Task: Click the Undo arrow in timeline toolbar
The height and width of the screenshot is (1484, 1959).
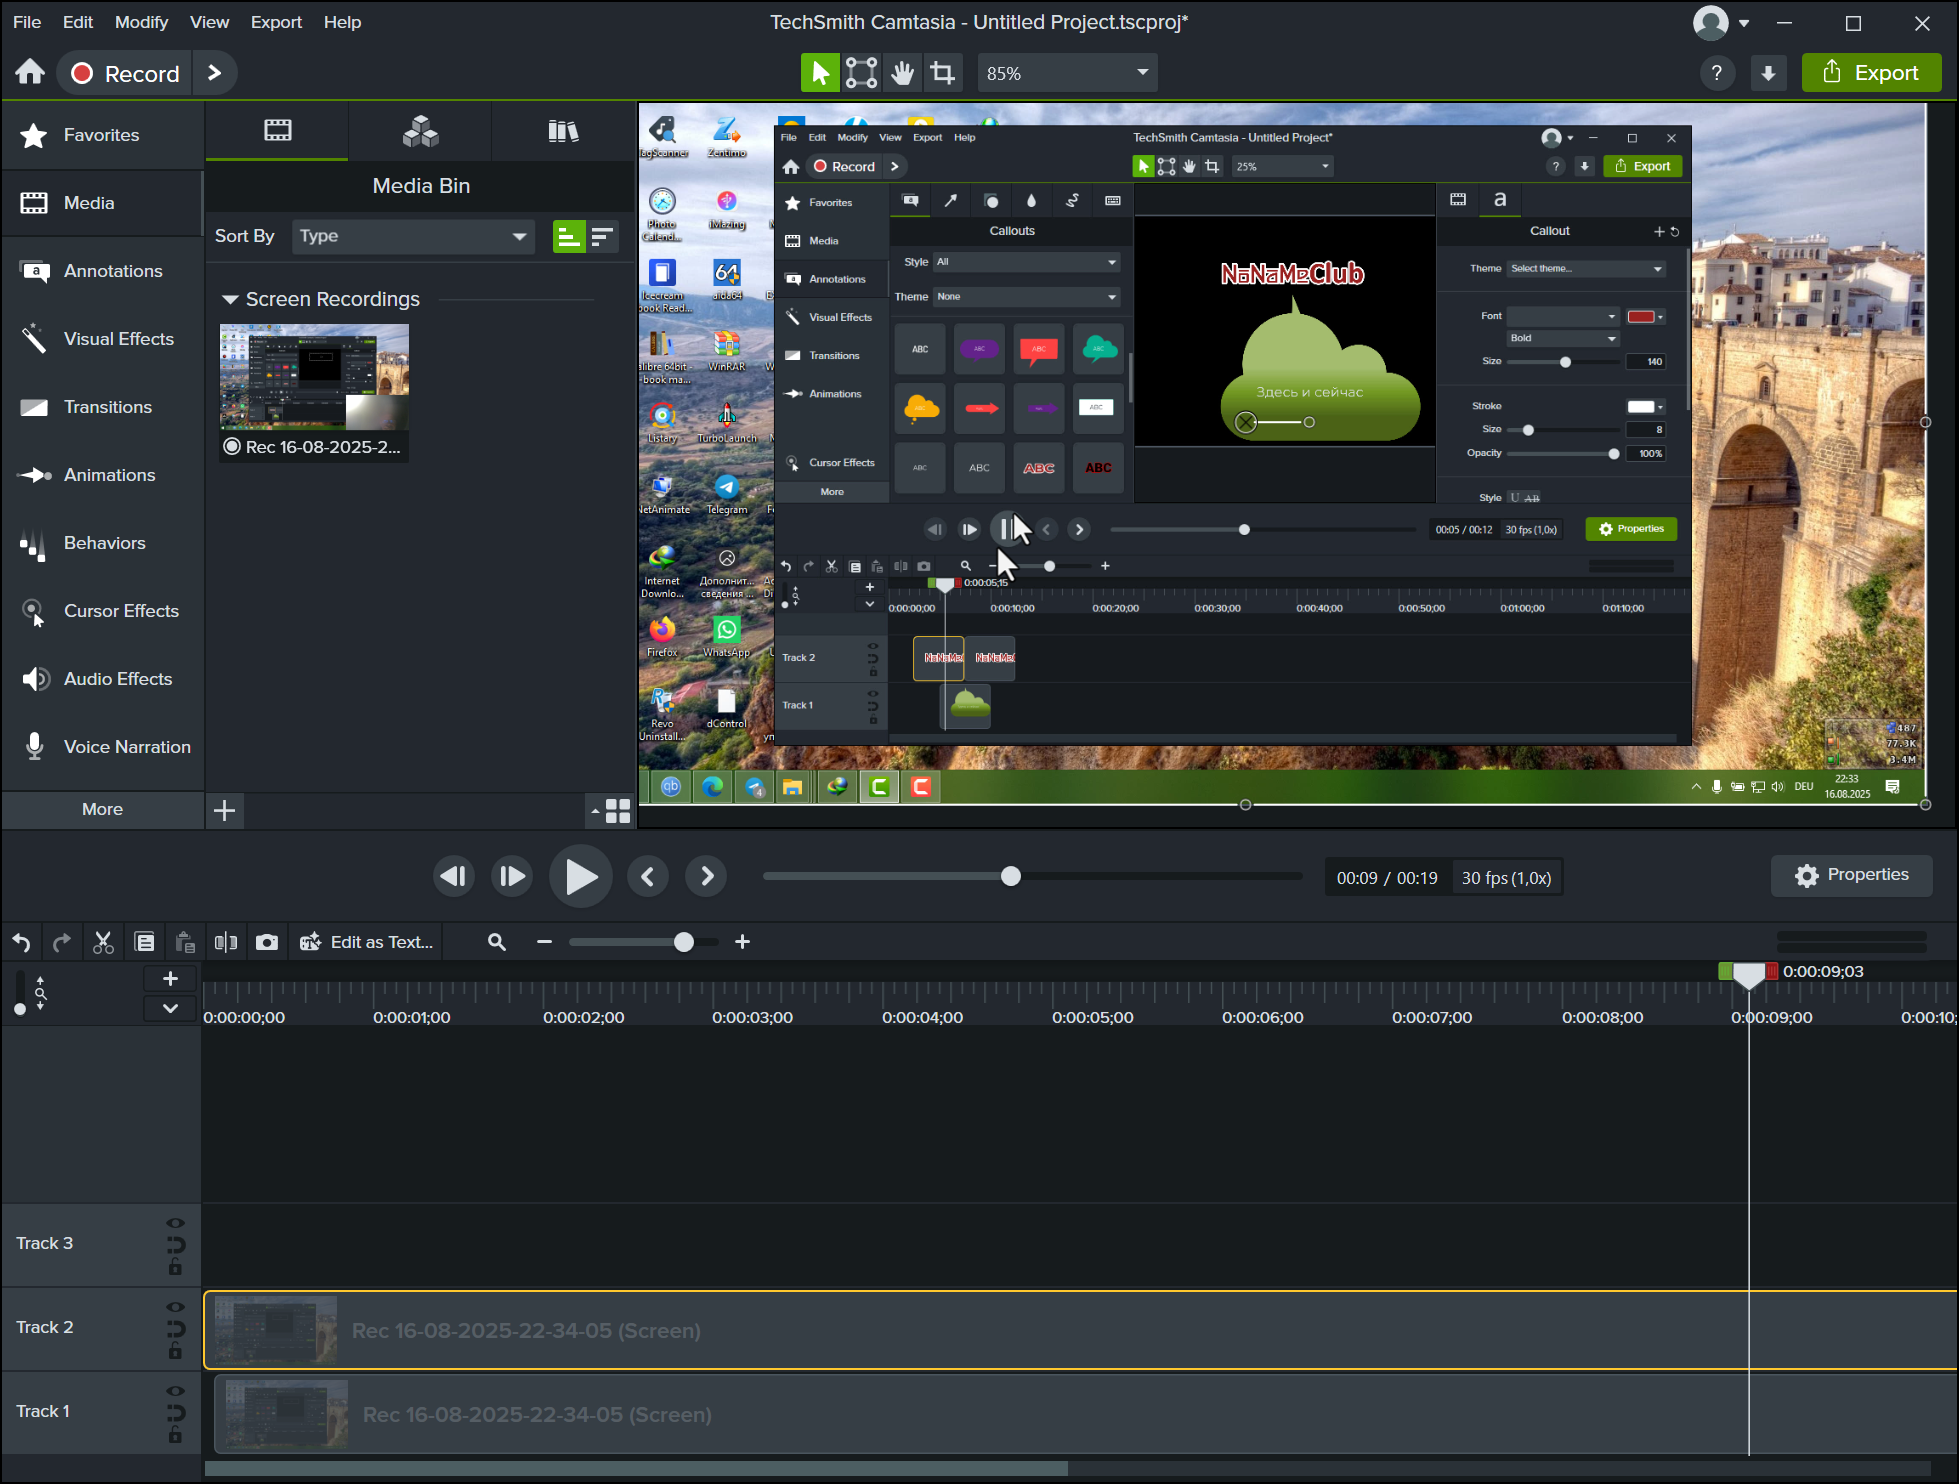Action: click(22, 942)
